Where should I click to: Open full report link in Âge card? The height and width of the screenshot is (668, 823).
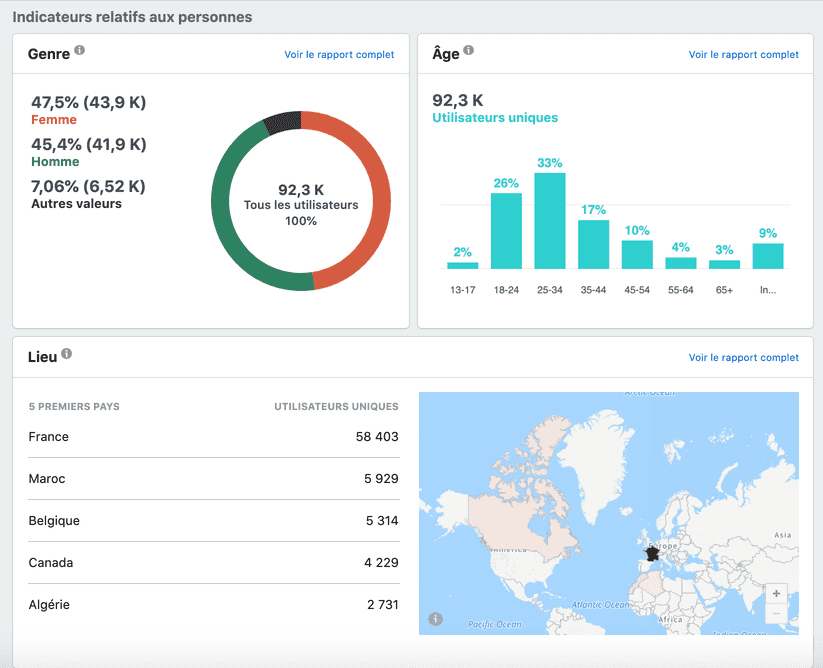coord(743,55)
